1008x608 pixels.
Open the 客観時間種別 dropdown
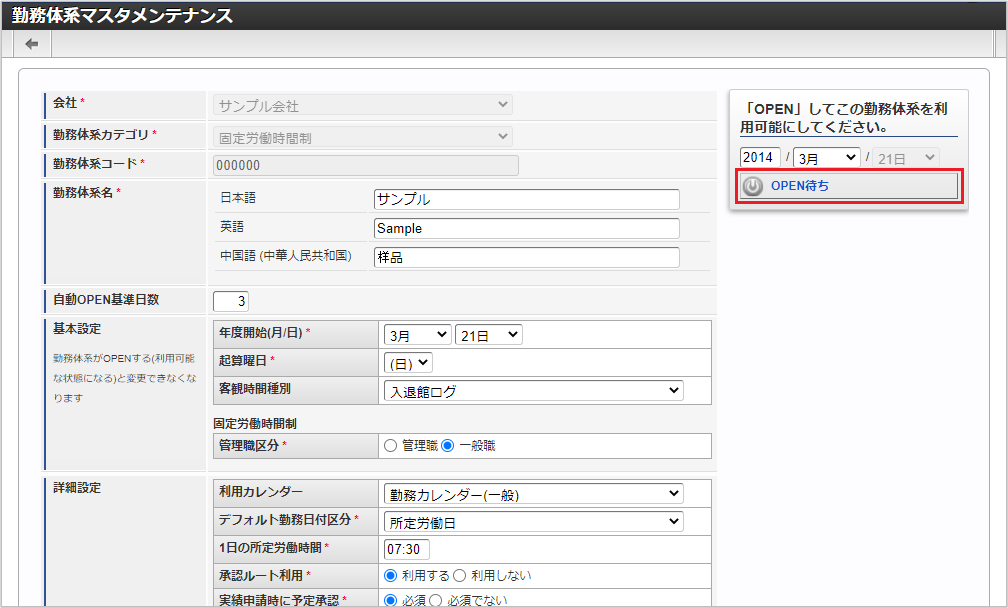click(534, 391)
